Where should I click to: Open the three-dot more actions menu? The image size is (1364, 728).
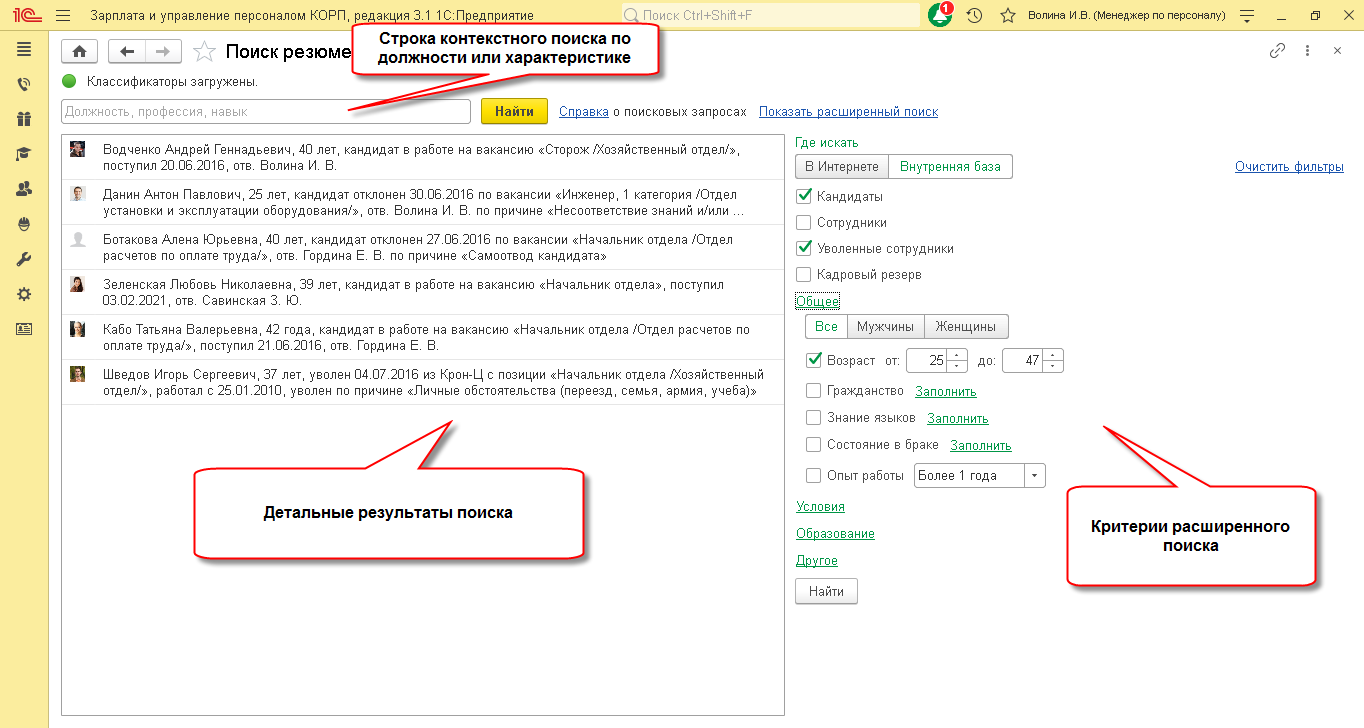(1307, 51)
